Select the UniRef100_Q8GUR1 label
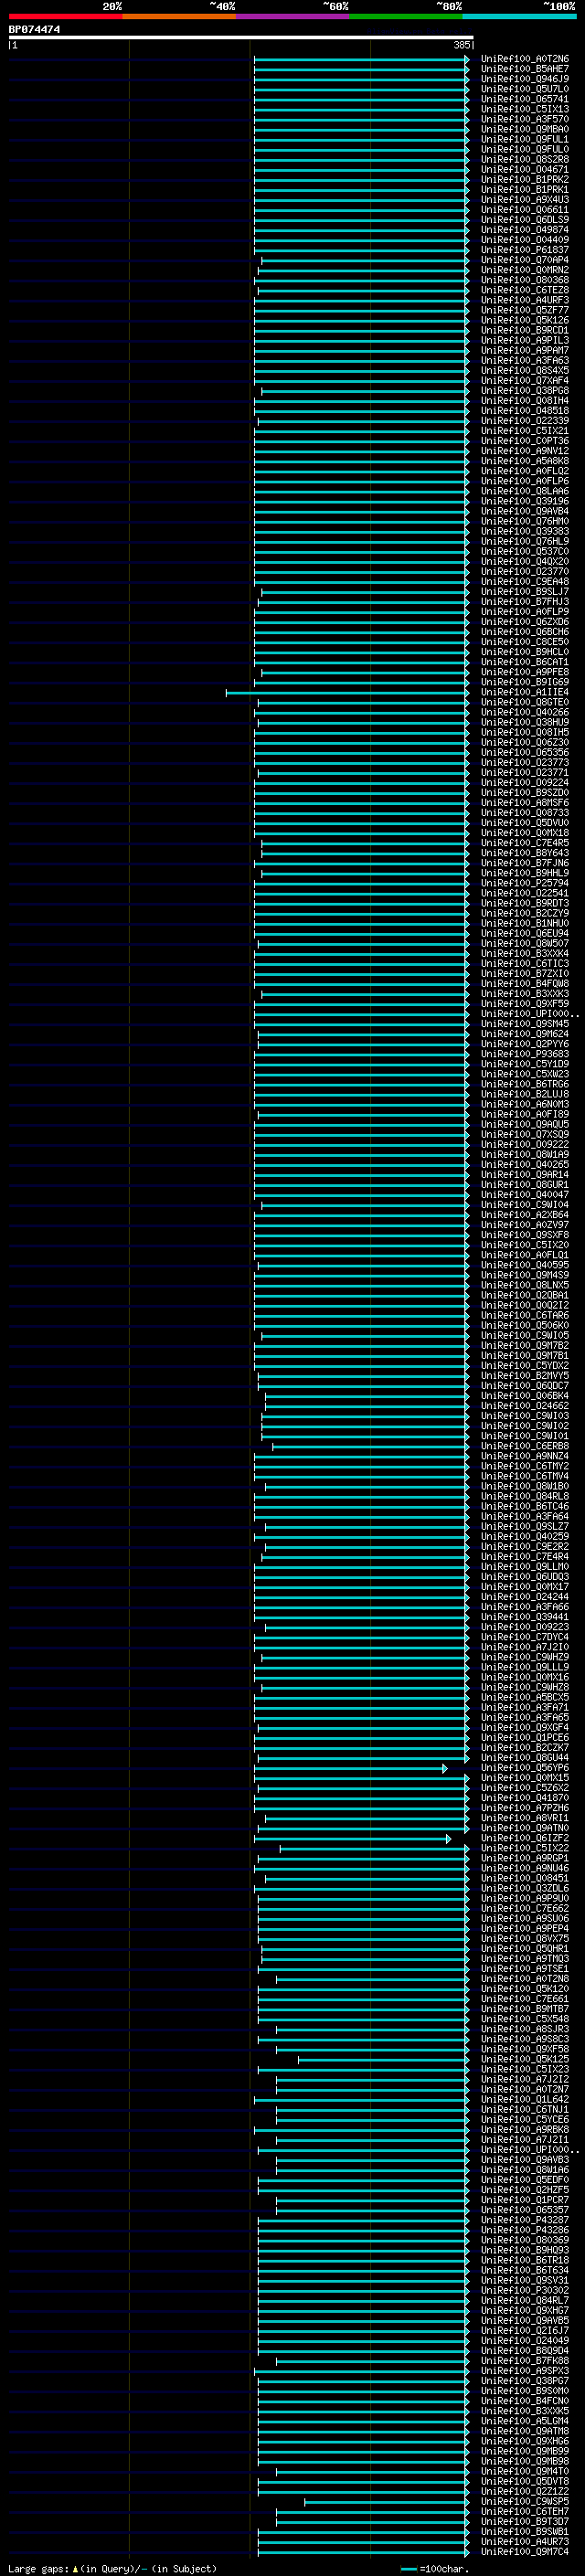 525,1185
